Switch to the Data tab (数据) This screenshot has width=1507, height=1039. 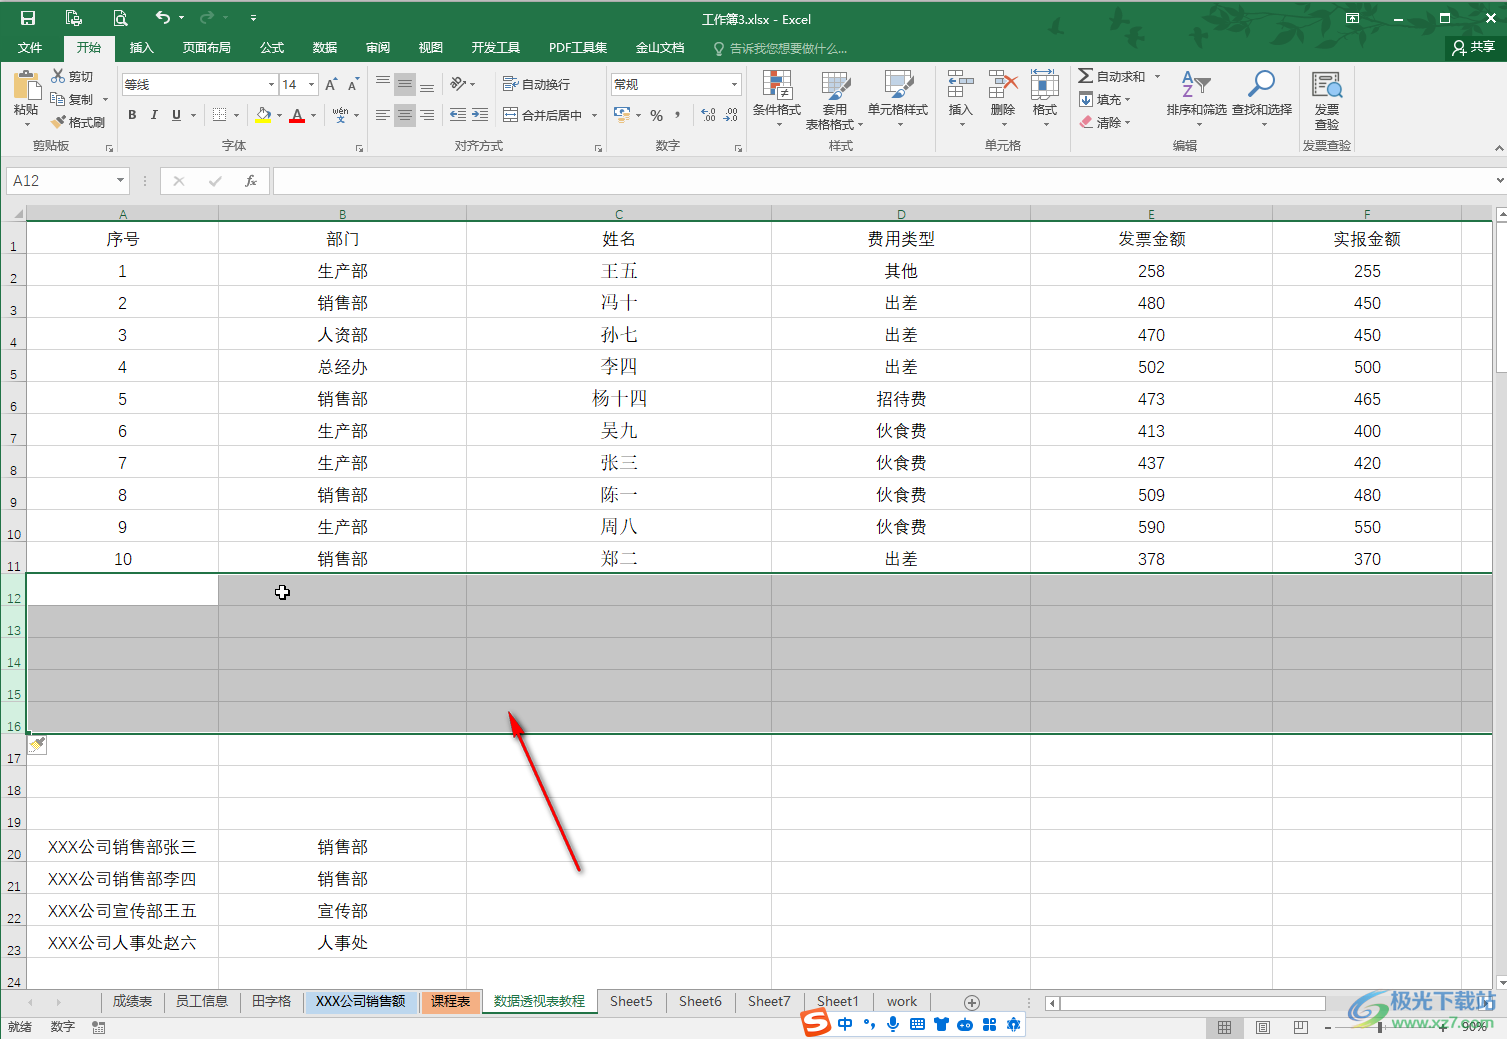(x=325, y=47)
